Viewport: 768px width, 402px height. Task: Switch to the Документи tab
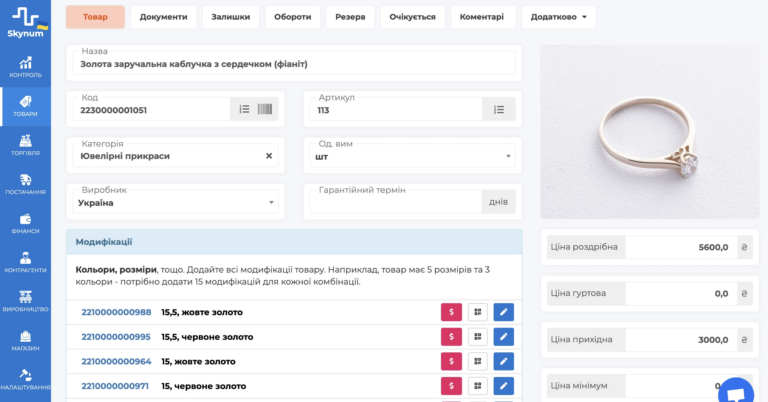(163, 17)
